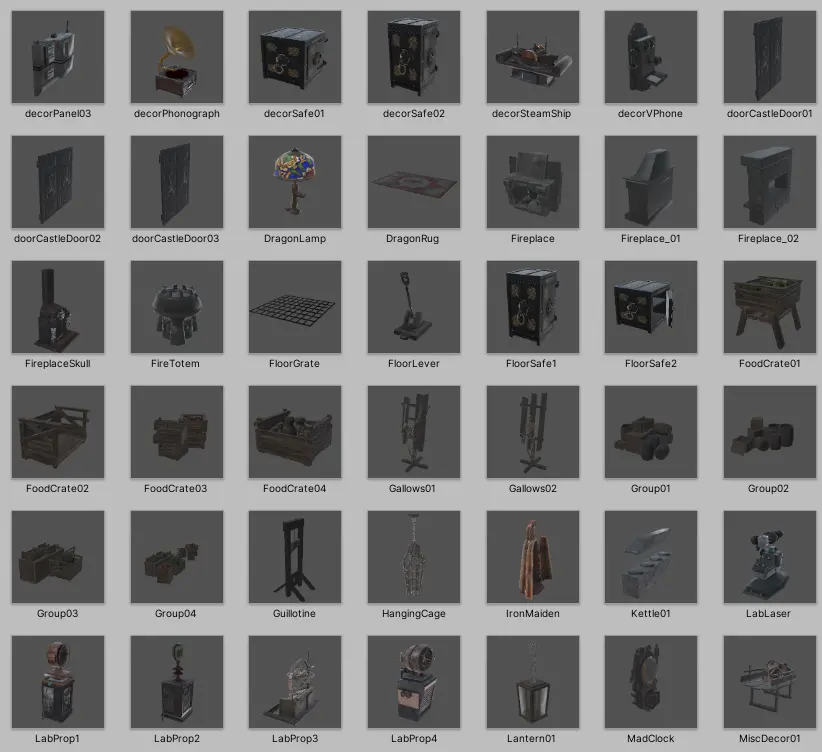Choose the HangingCage asset thumbnail
Screen dimensions: 822x752
(414, 557)
